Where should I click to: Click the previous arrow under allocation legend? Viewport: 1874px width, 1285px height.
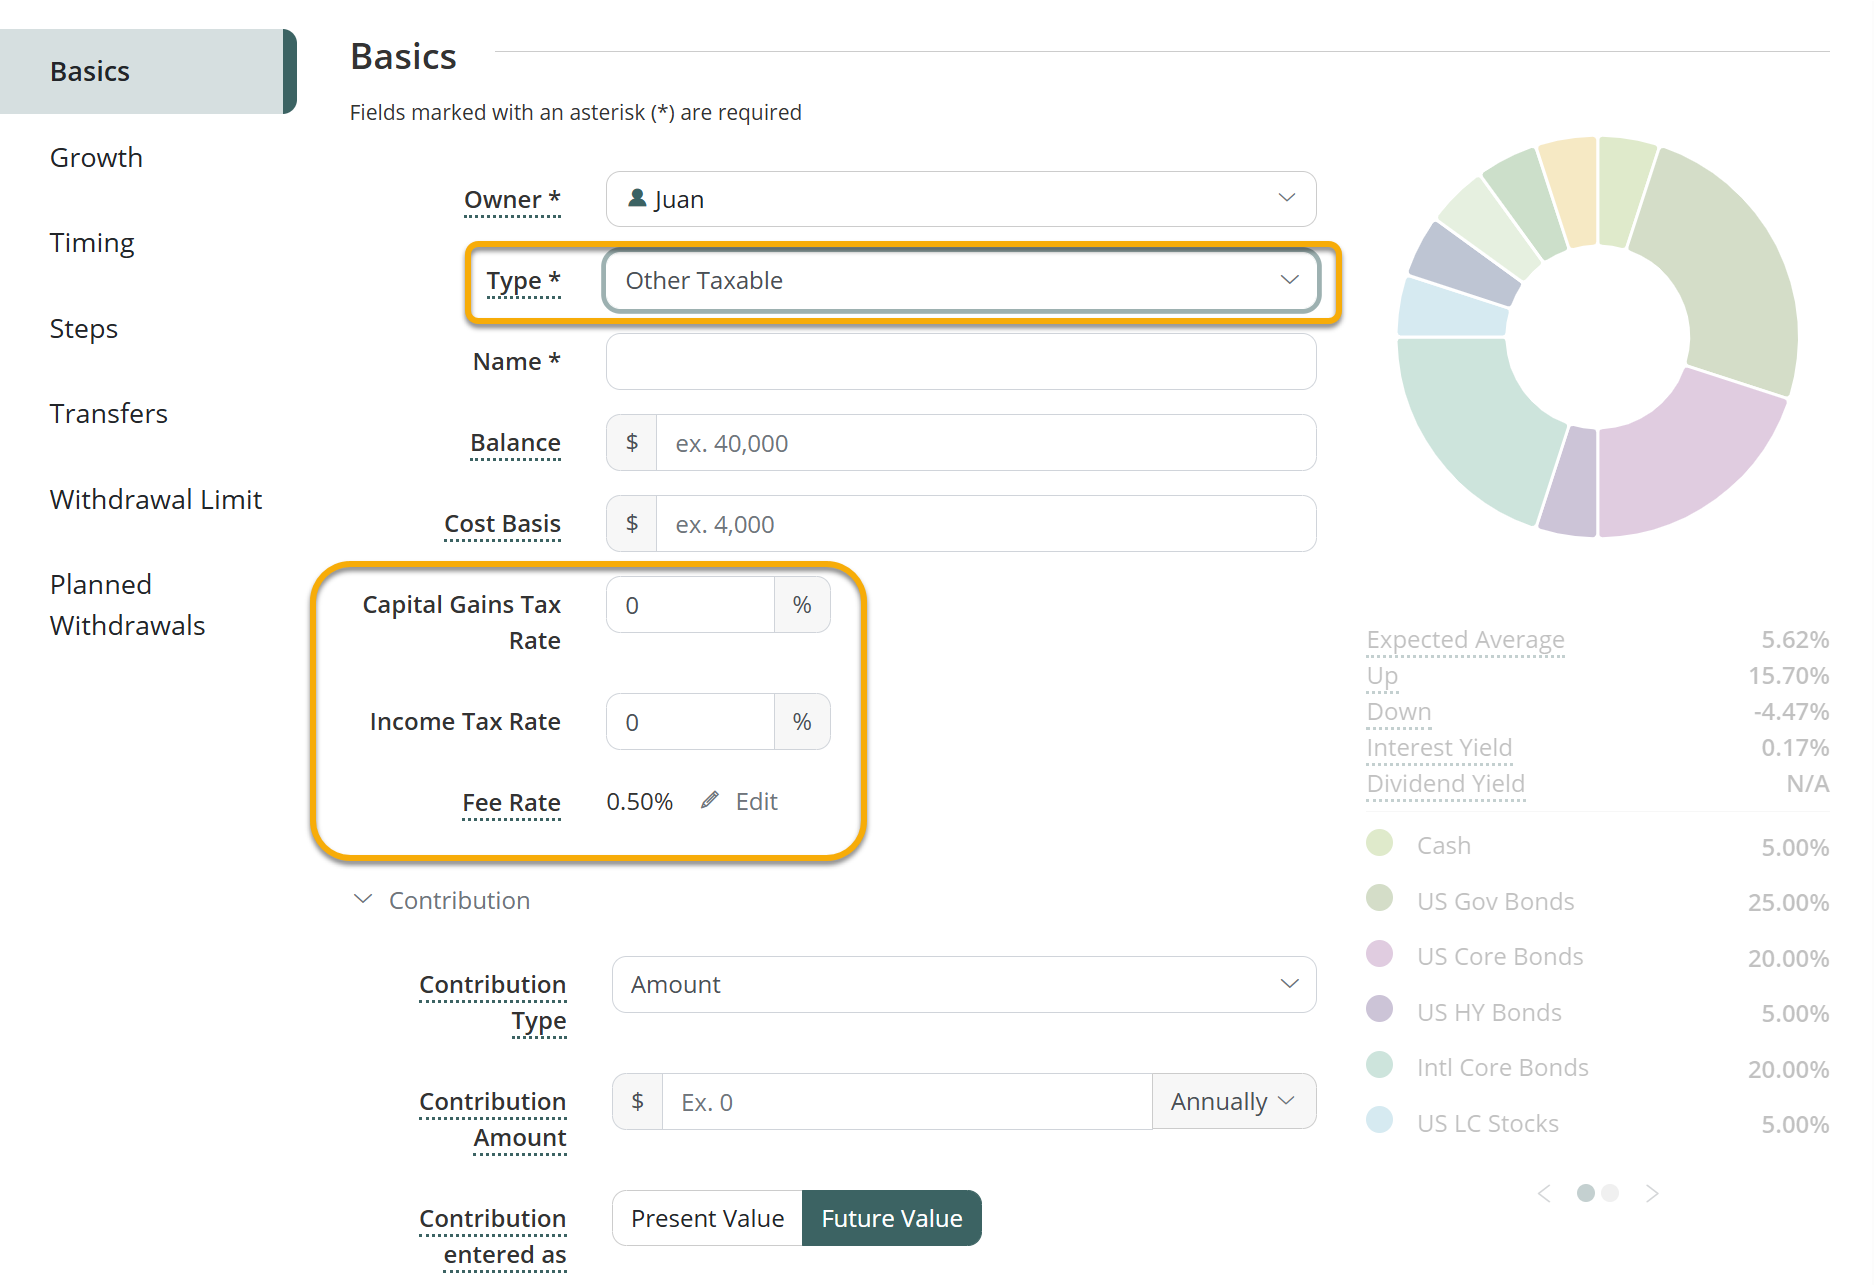tap(1545, 1193)
